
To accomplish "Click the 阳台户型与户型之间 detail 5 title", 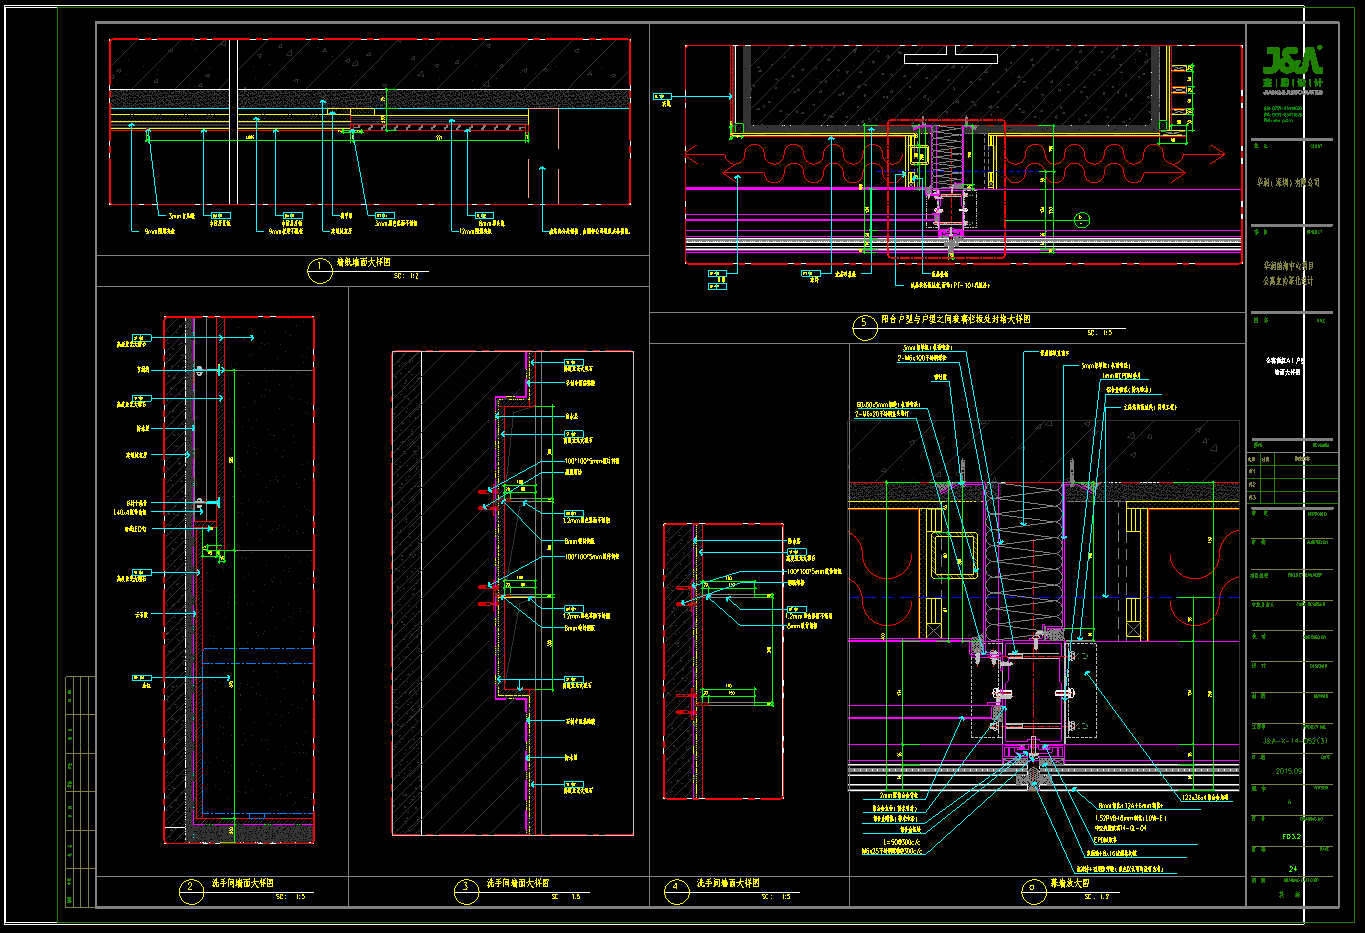I will click(955, 319).
